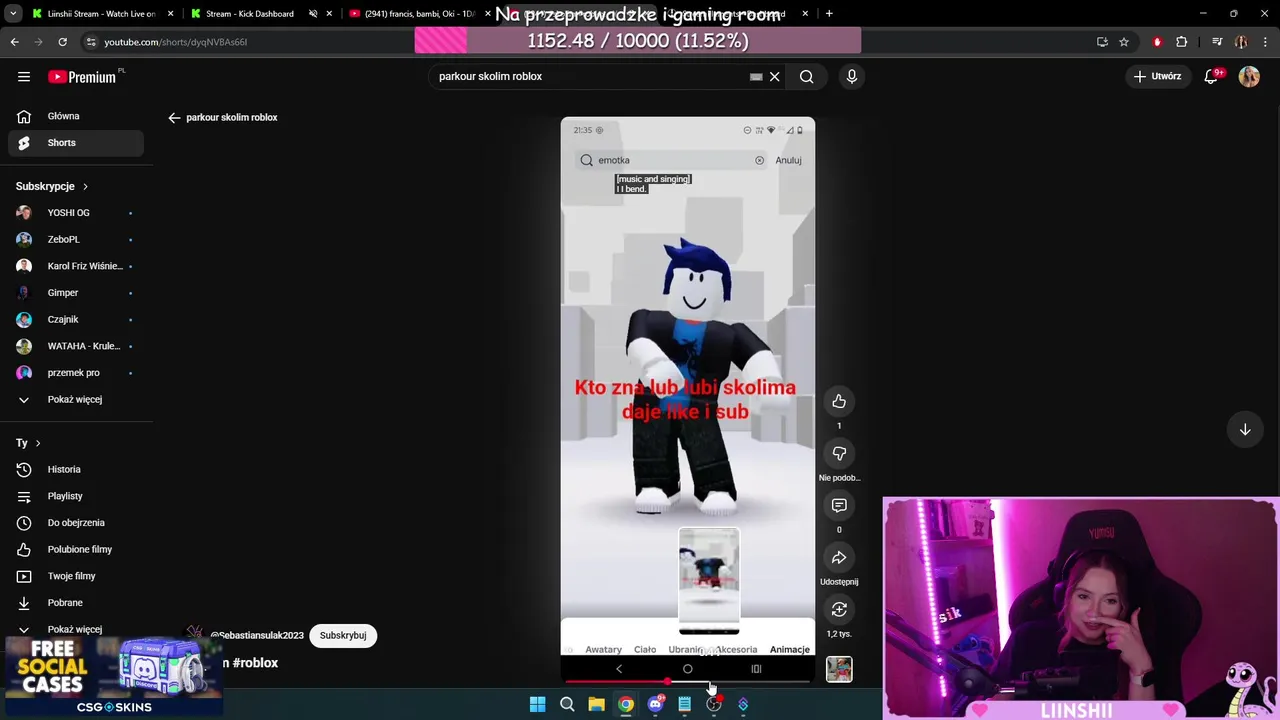Viewport: 1280px width, 720px height.
Task: Open przemek pro channel
Action: pyautogui.click(x=75, y=373)
